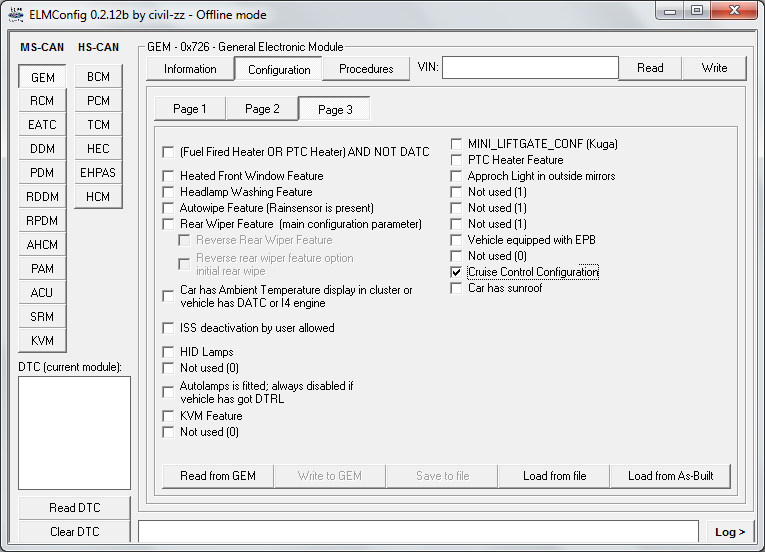765x552 pixels.
Task: Click into the VIN input field
Action: [x=530, y=68]
